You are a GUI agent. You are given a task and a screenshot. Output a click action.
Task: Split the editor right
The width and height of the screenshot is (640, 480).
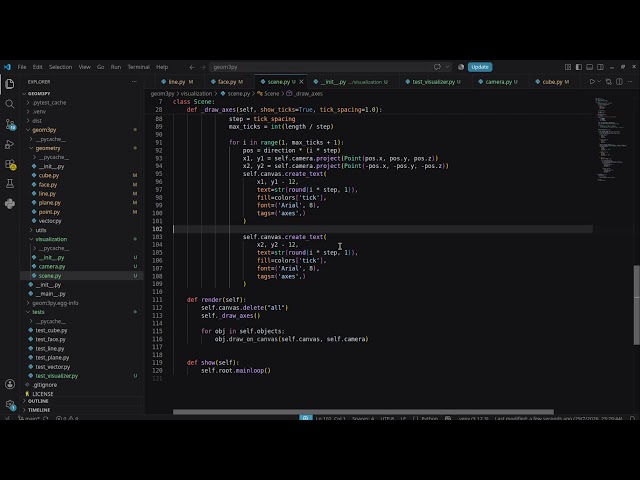point(619,82)
